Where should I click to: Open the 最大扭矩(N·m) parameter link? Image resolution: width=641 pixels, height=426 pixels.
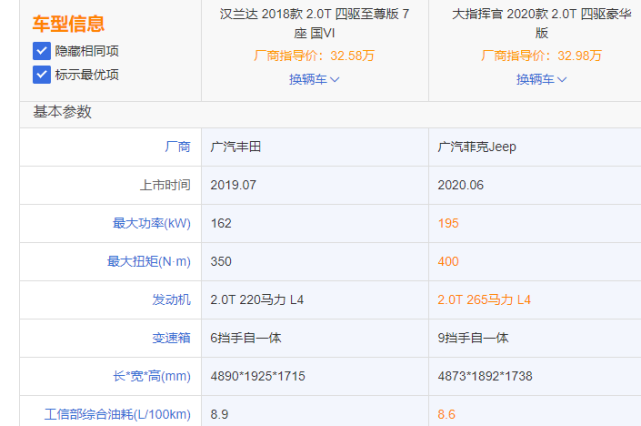point(149,261)
